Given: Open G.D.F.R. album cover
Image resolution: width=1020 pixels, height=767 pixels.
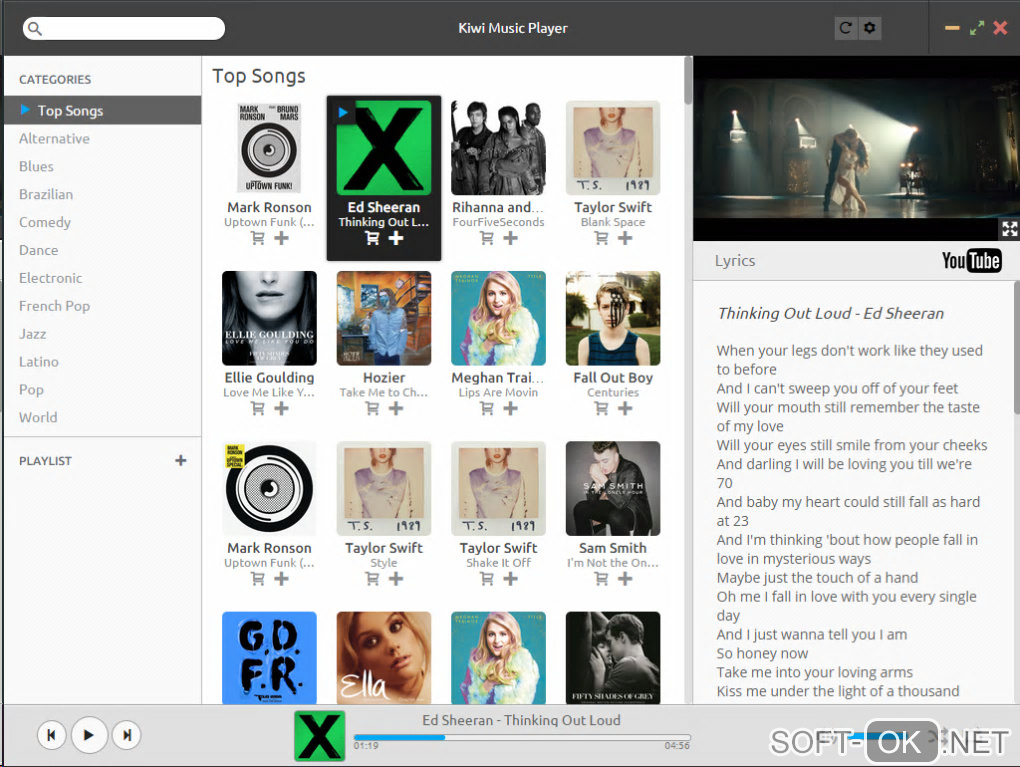Looking at the screenshot, I should pos(269,657).
